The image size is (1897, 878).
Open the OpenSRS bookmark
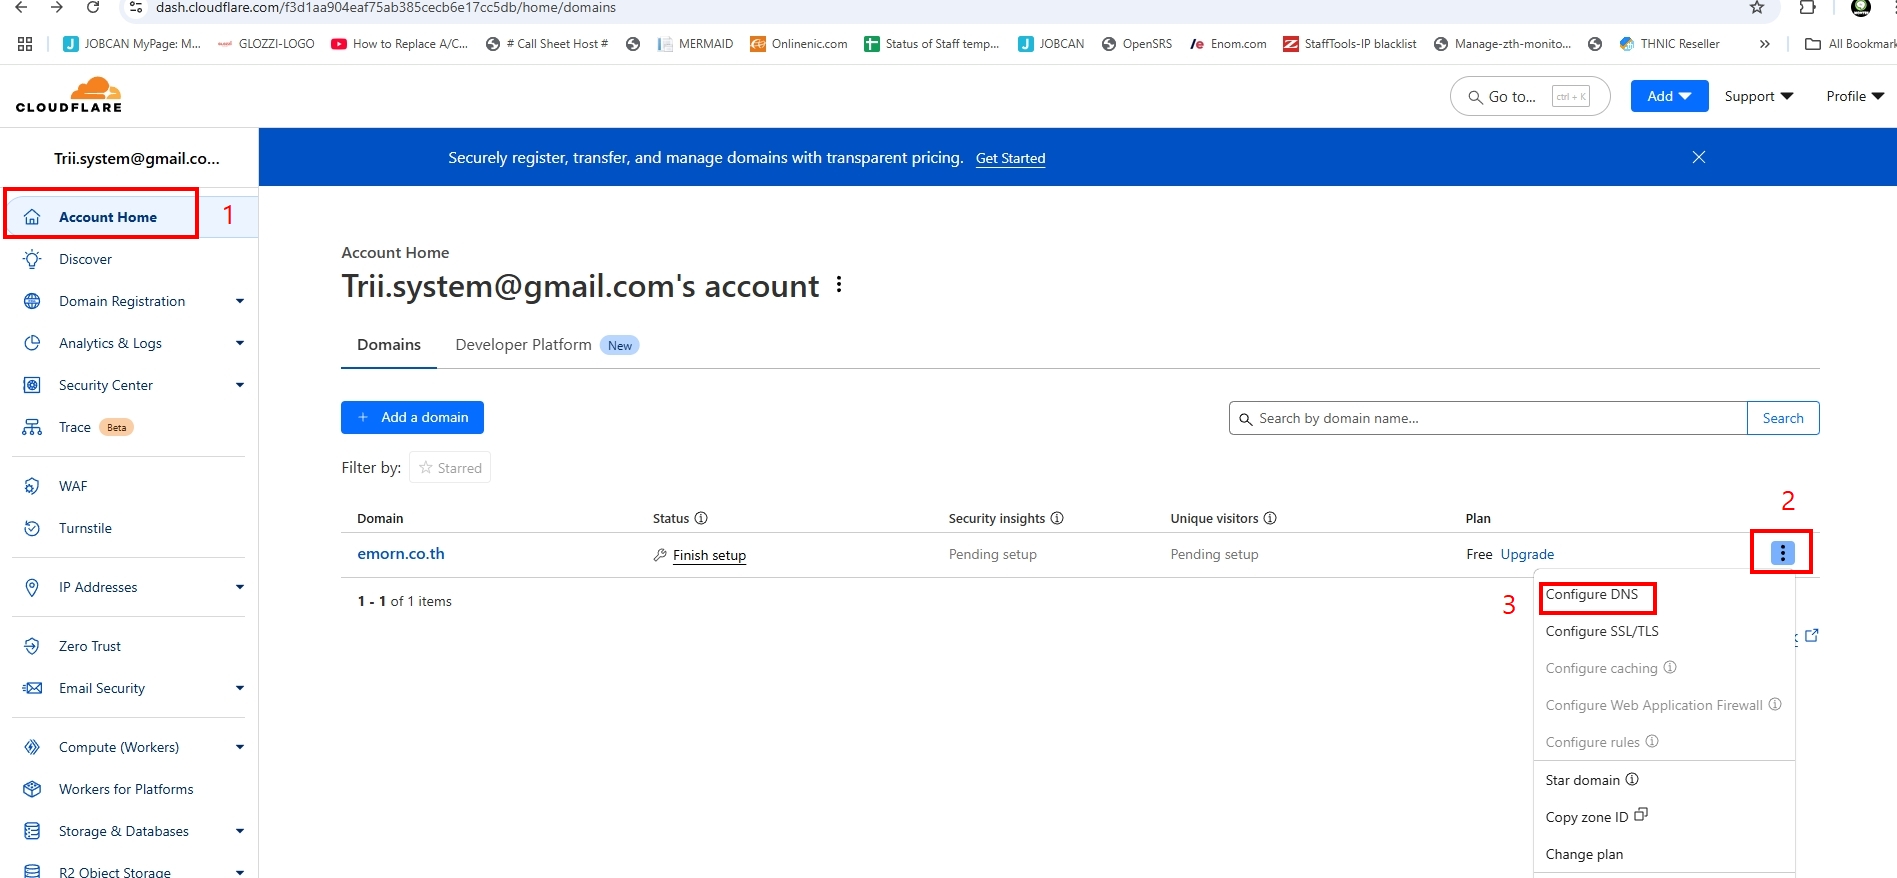(1136, 44)
